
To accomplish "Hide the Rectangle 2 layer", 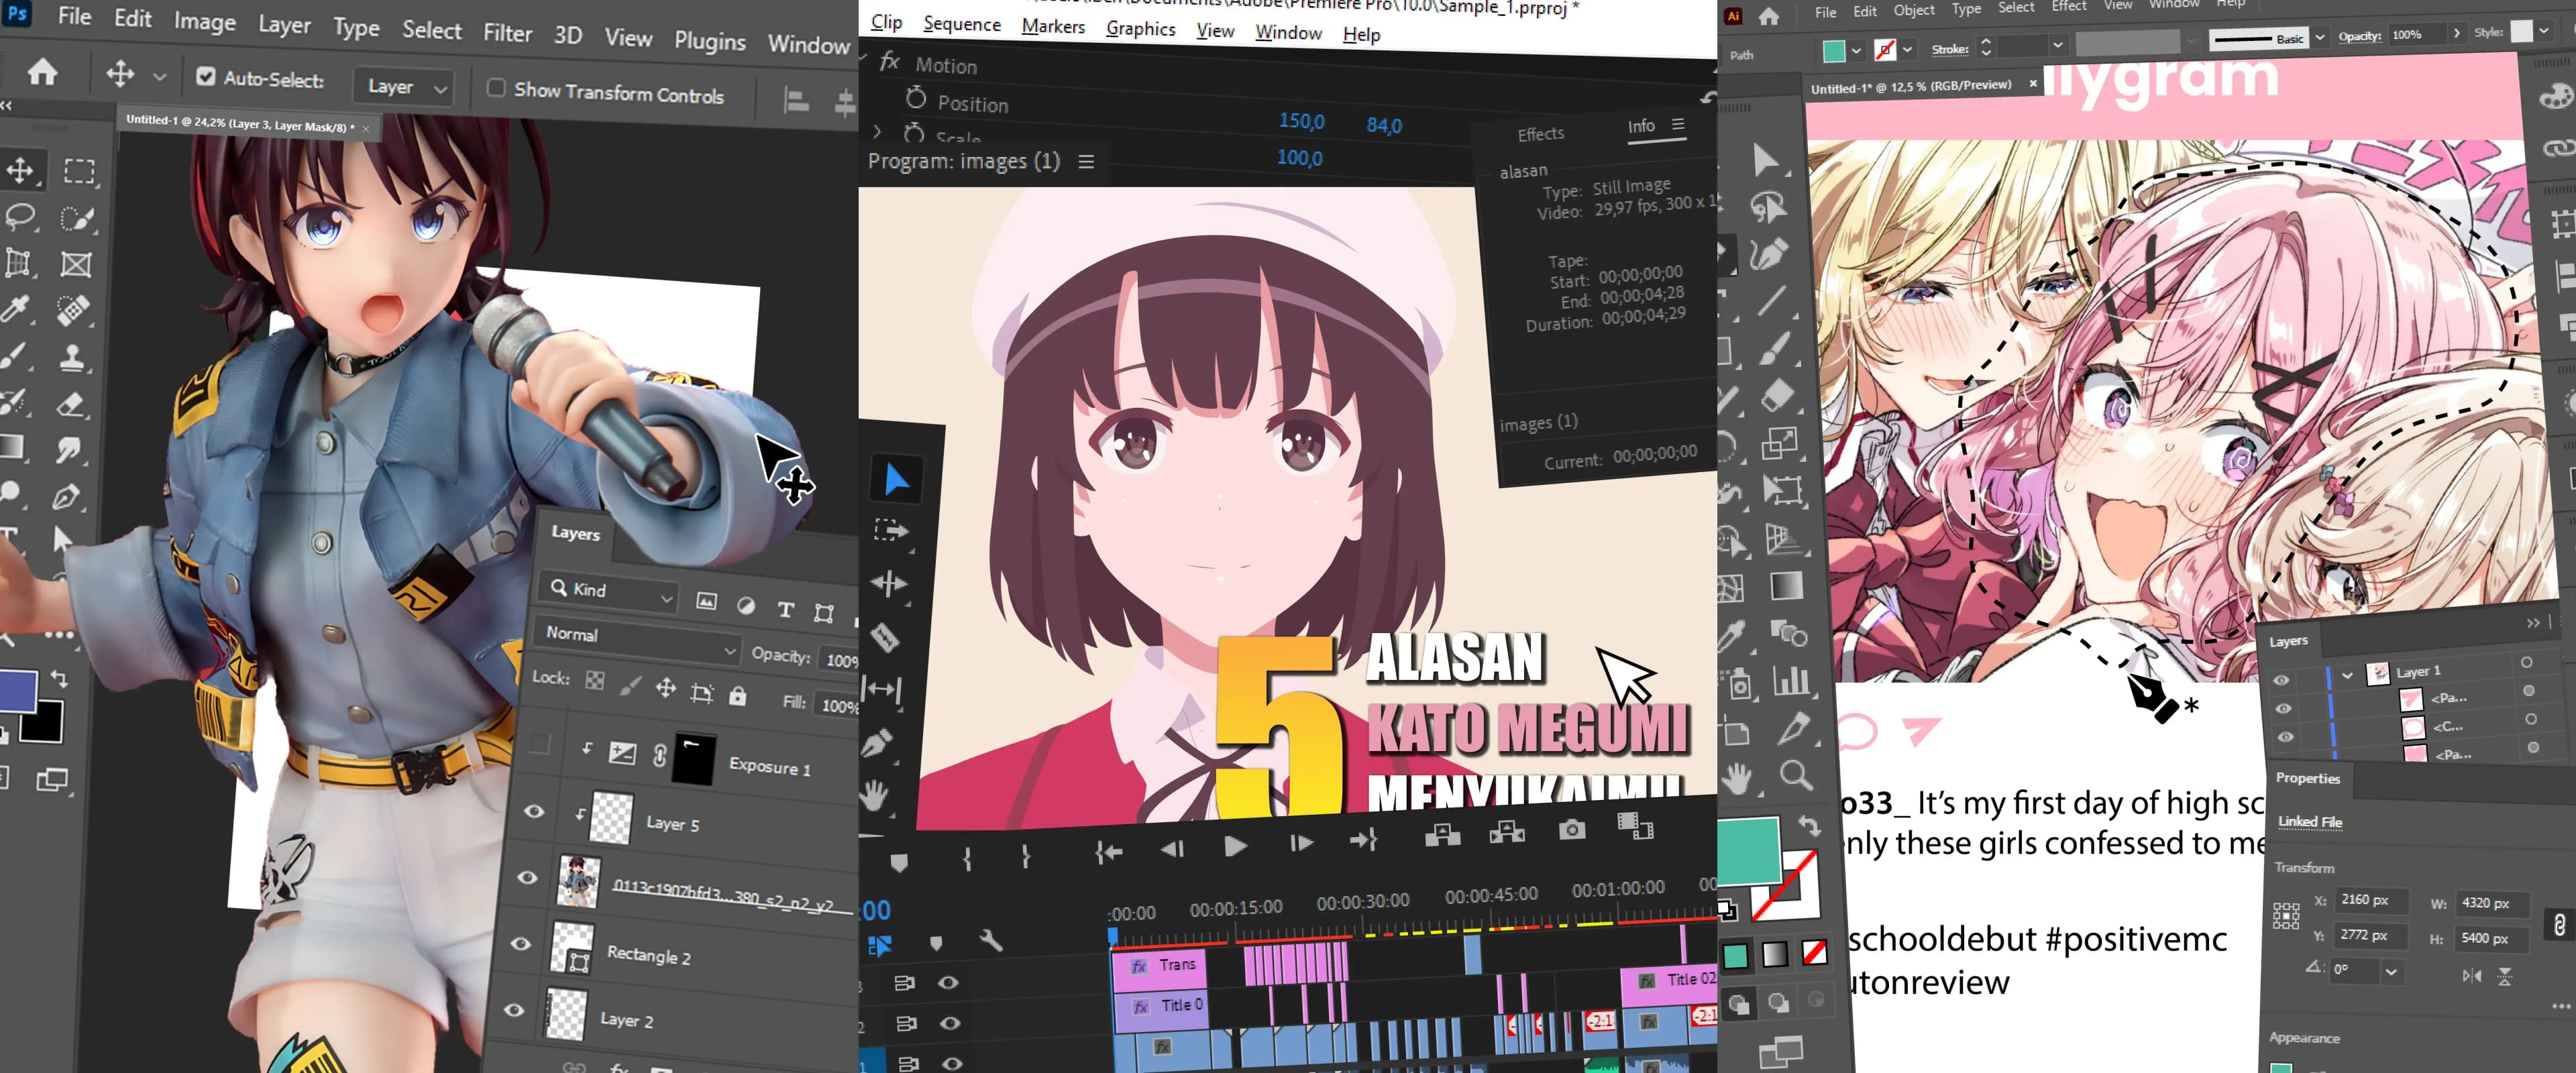I will point(521,943).
